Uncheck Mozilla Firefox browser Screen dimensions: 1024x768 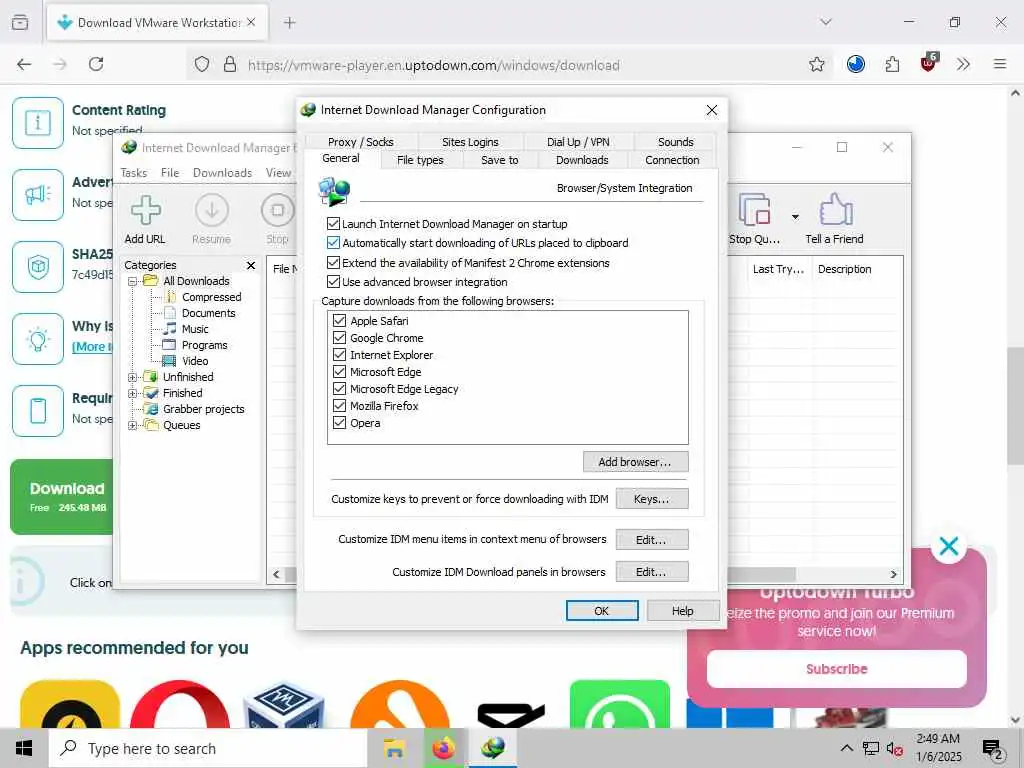point(339,406)
